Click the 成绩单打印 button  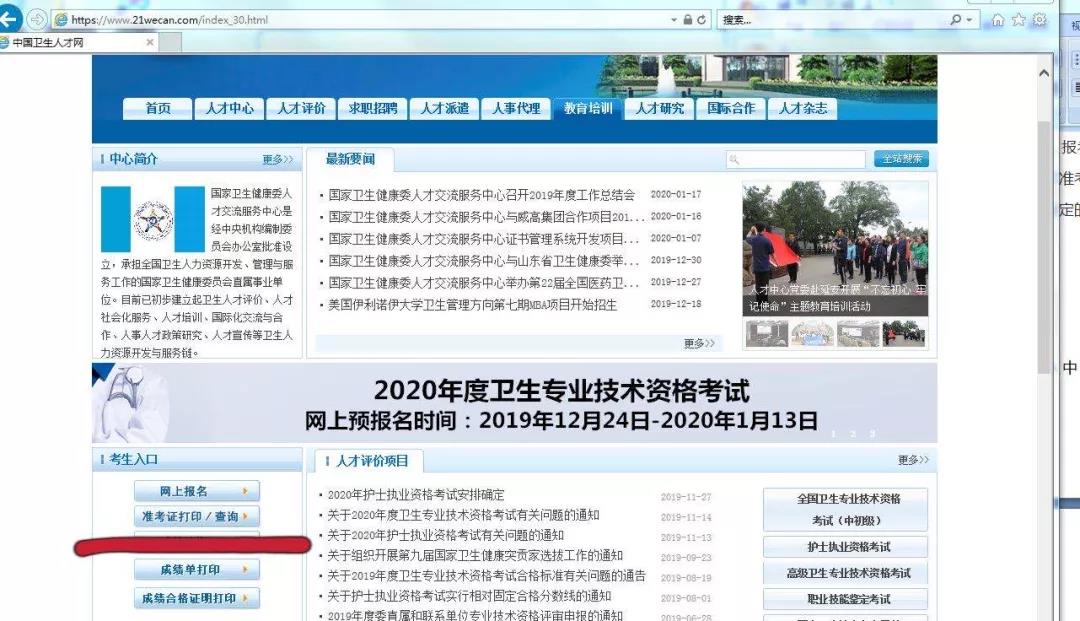[x=197, y=569]
